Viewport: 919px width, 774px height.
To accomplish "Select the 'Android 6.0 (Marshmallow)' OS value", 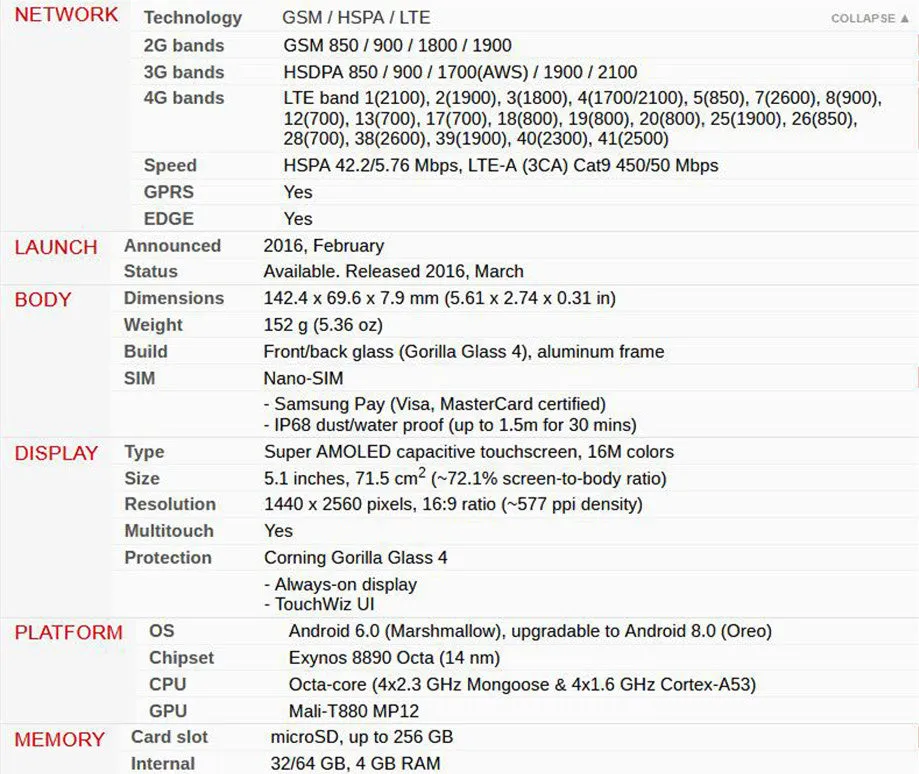I will 530,630.
